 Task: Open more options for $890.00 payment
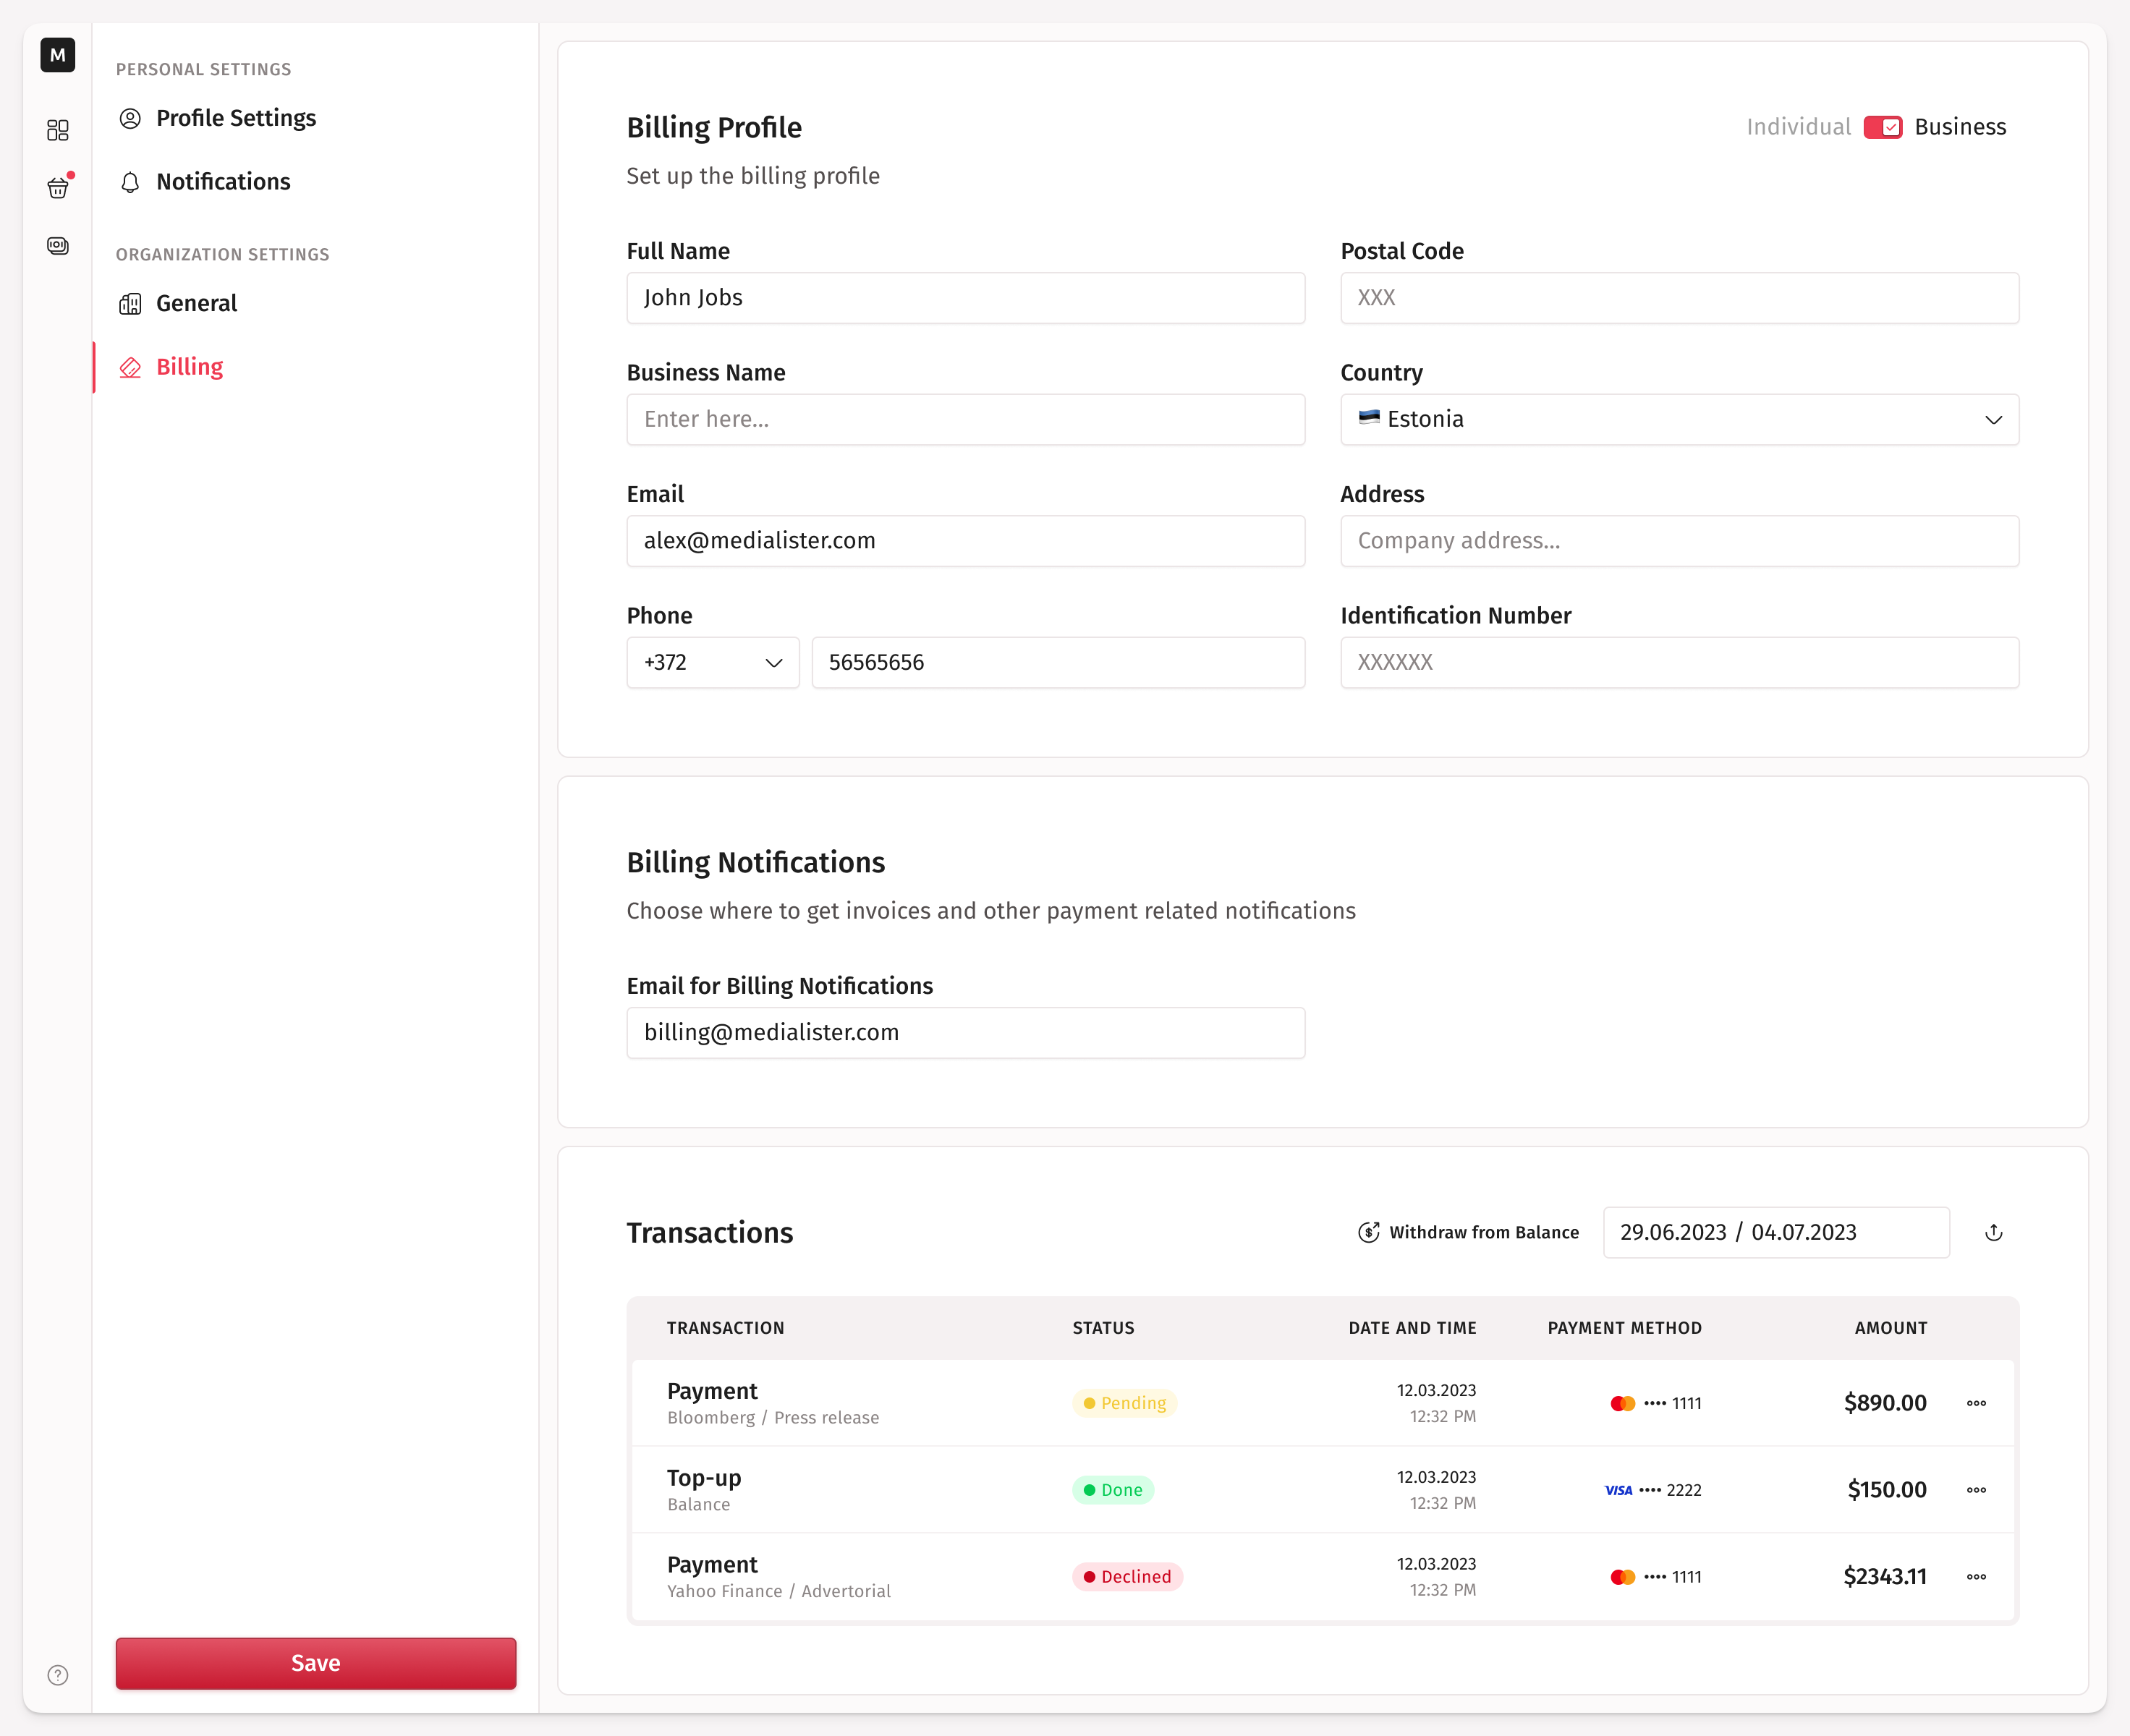pyautogui.click(x=1976, y=1403)
